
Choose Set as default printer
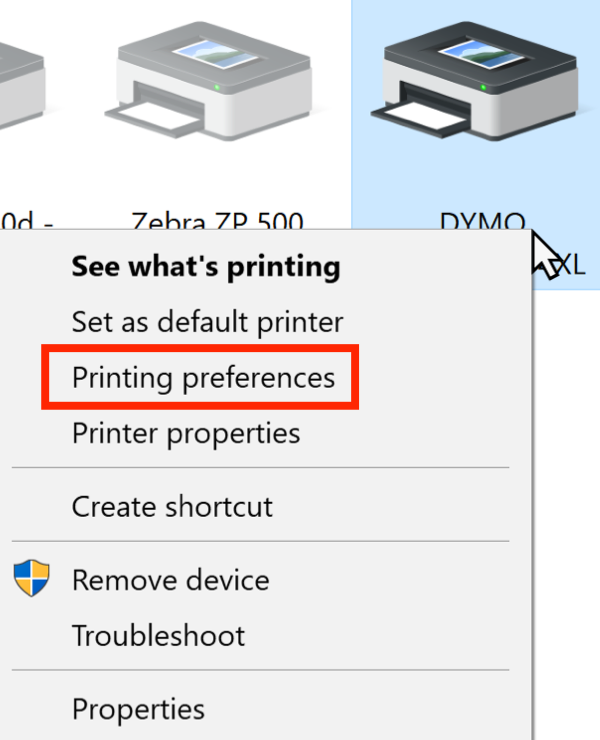(207, 322)
